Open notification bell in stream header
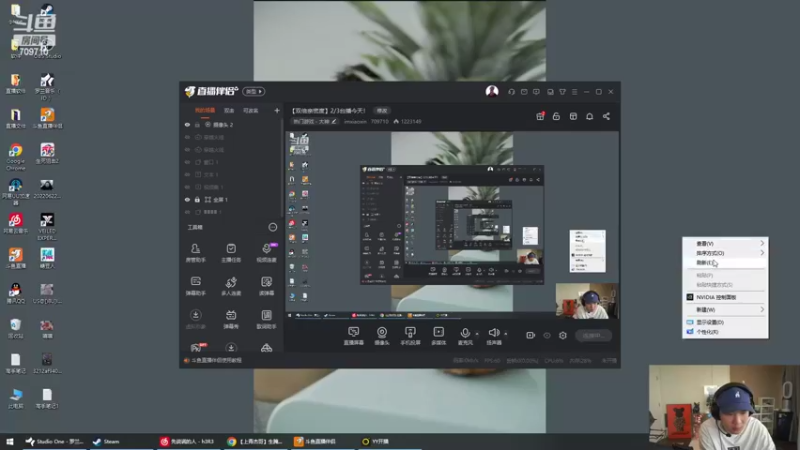The width and height of the screenshot is (800, 450). (589, 116)
